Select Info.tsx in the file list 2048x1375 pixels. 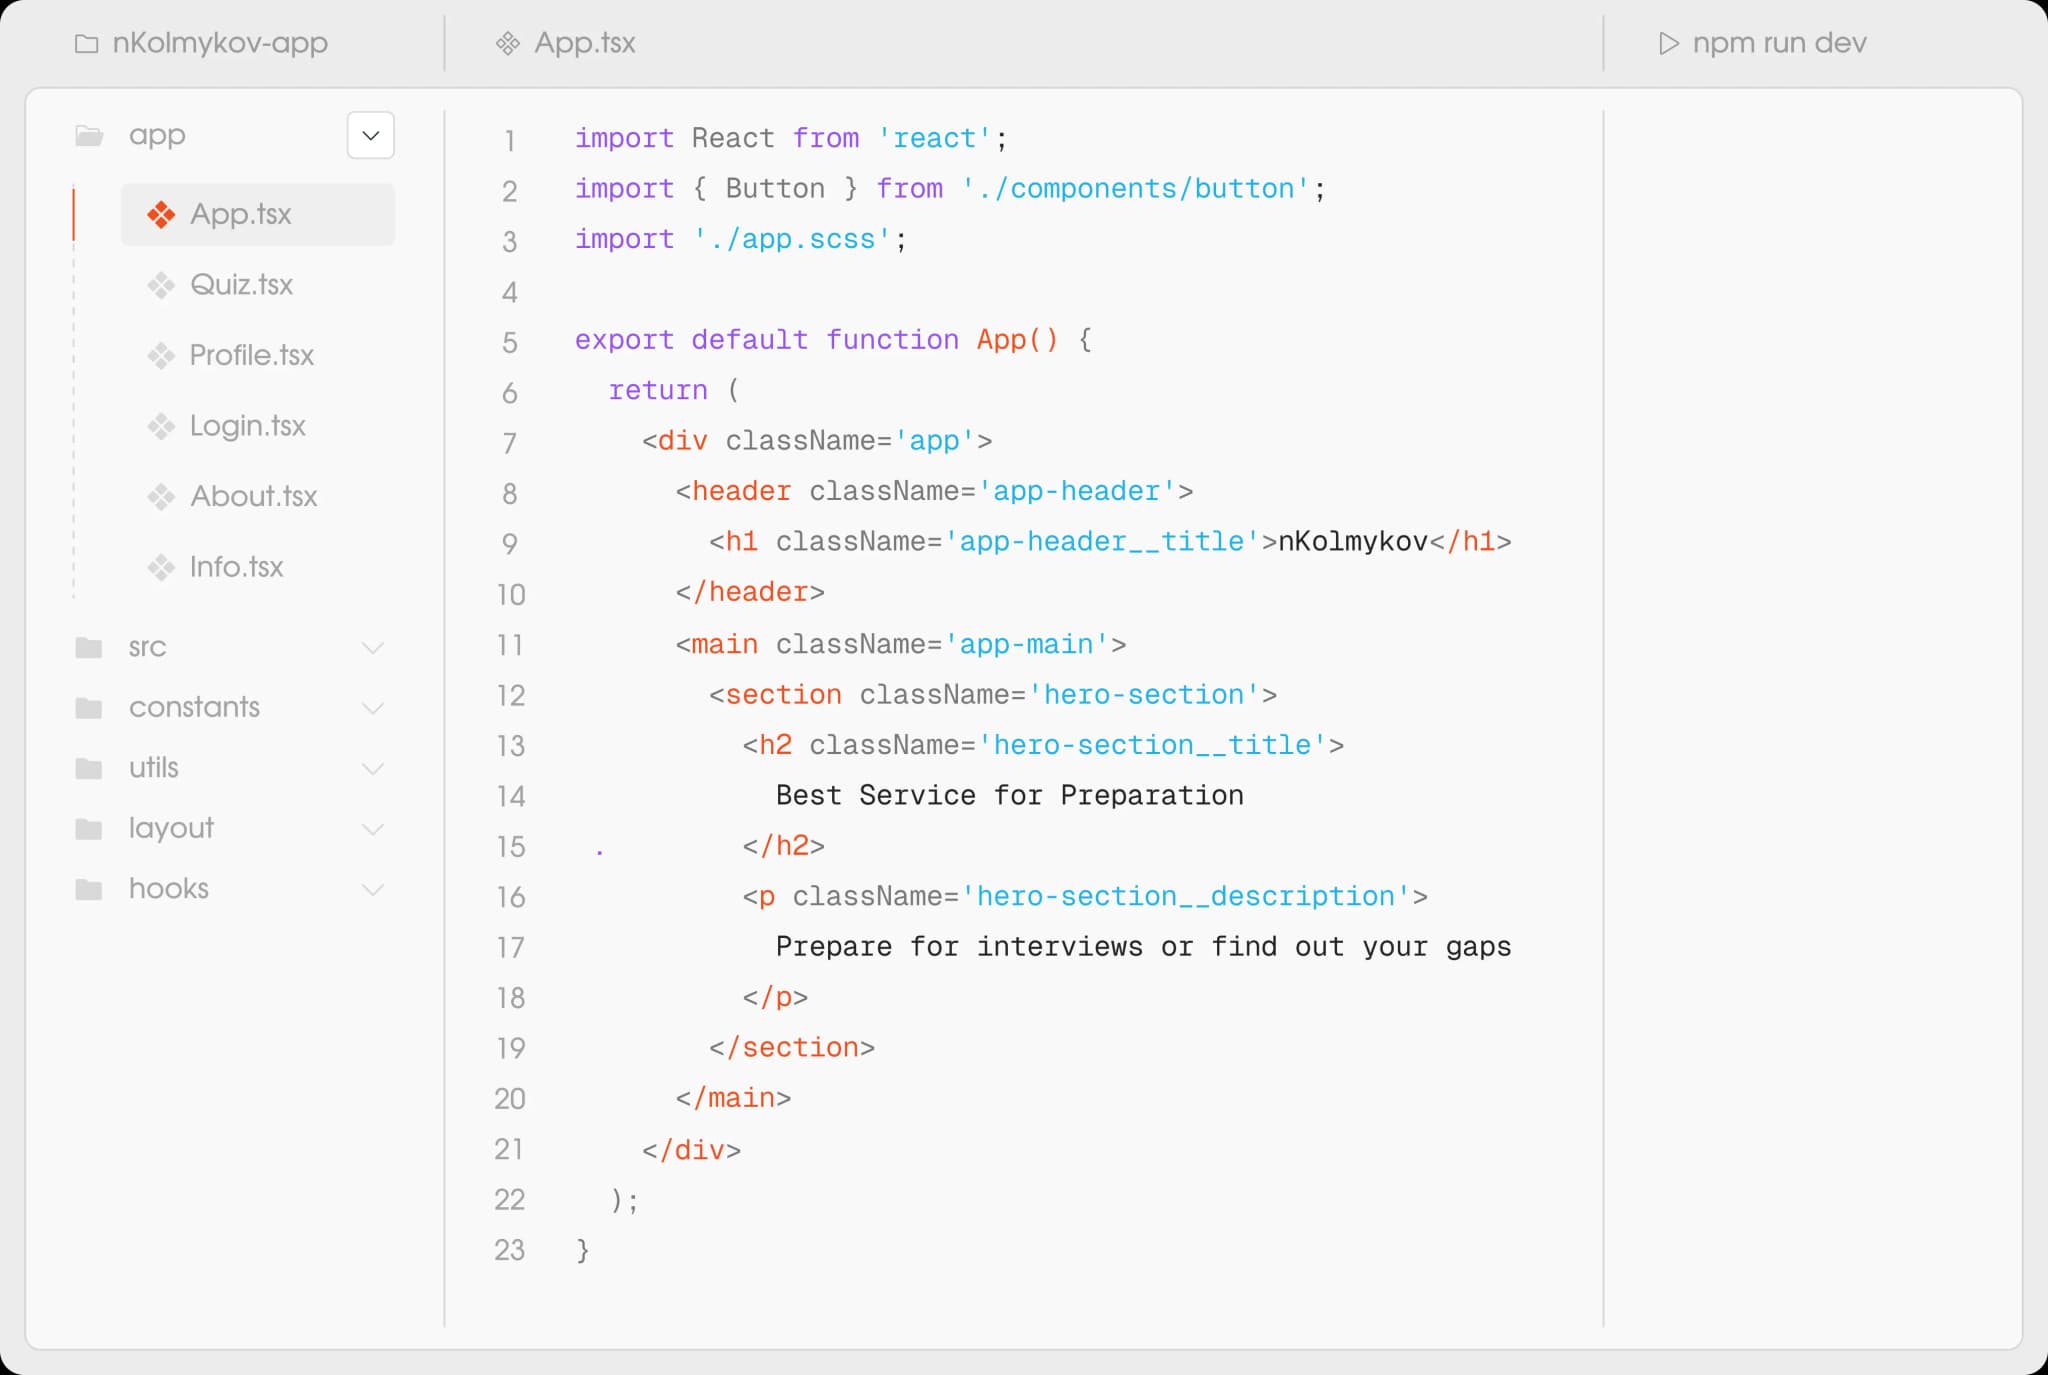point(236,567)
